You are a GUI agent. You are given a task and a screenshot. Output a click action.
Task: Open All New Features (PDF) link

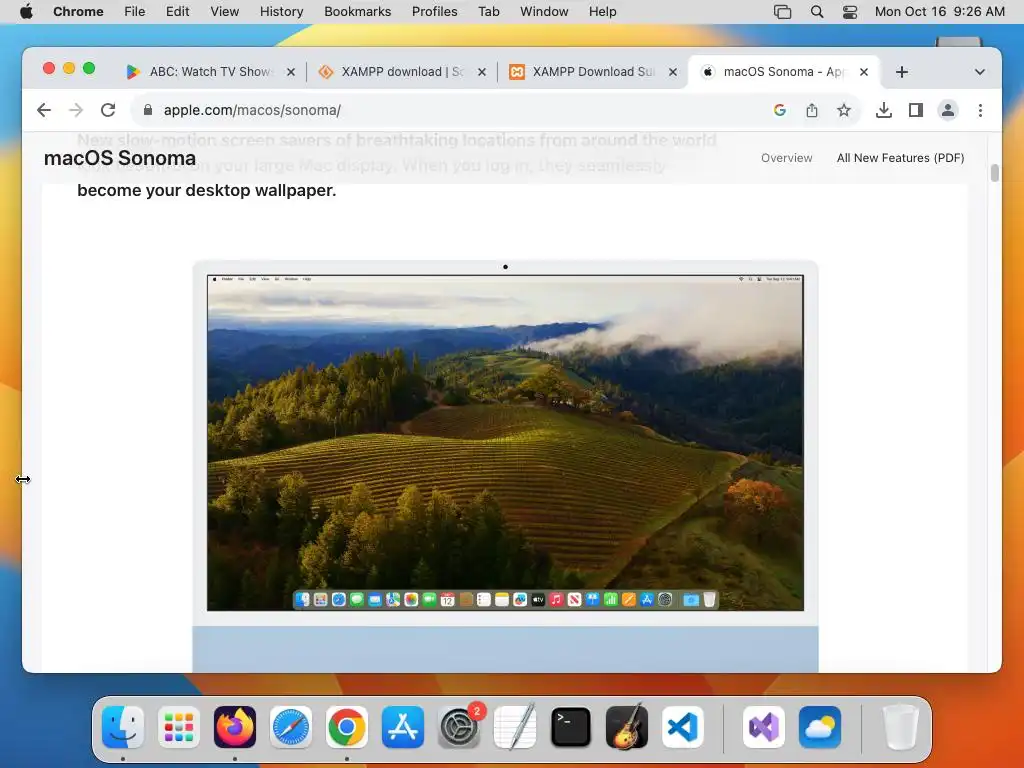901,158
